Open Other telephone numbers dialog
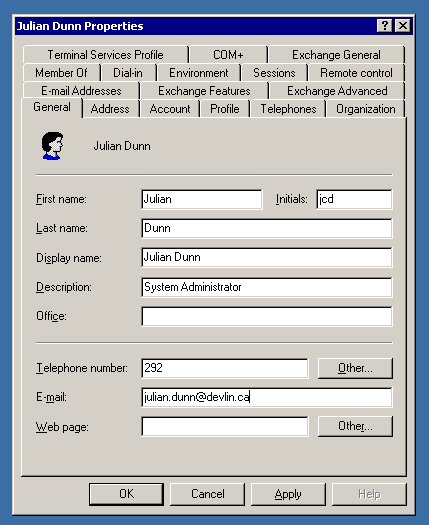Screen dimensions: 429x525 (x=355, y=368)
